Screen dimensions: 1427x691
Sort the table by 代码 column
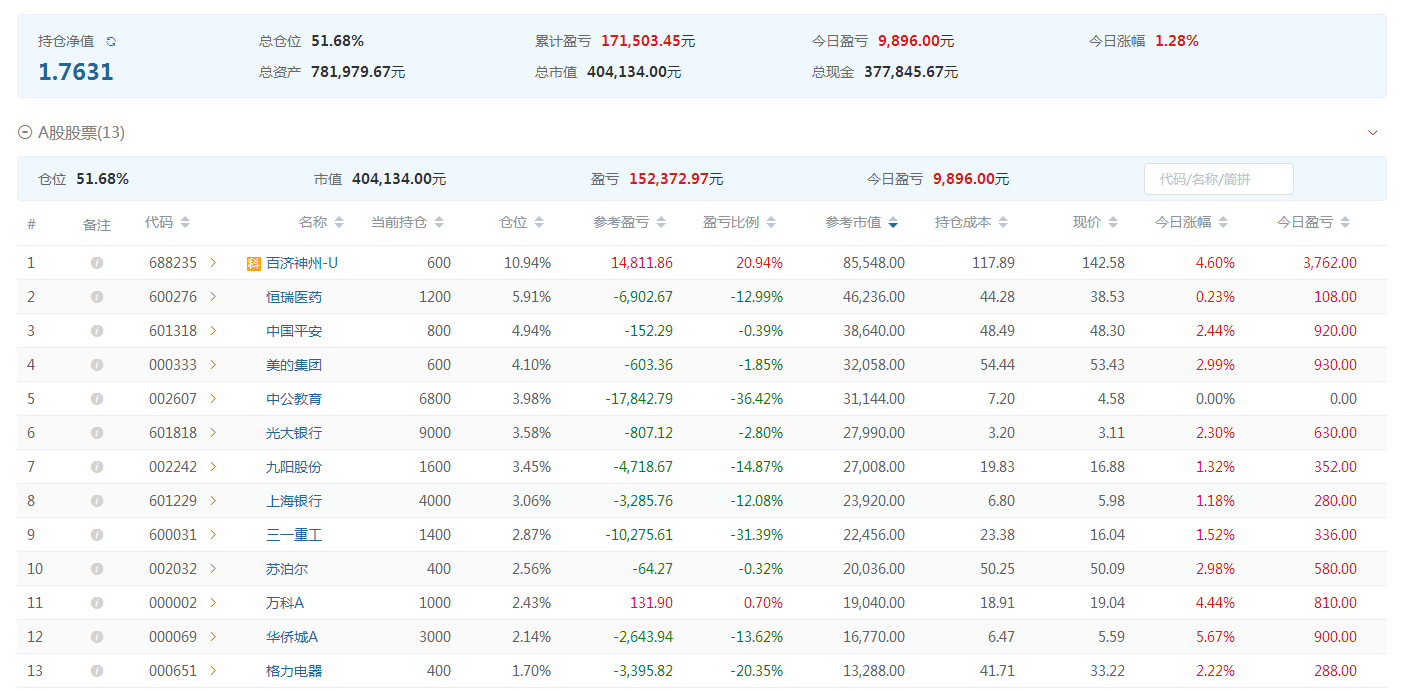point(167,222)
